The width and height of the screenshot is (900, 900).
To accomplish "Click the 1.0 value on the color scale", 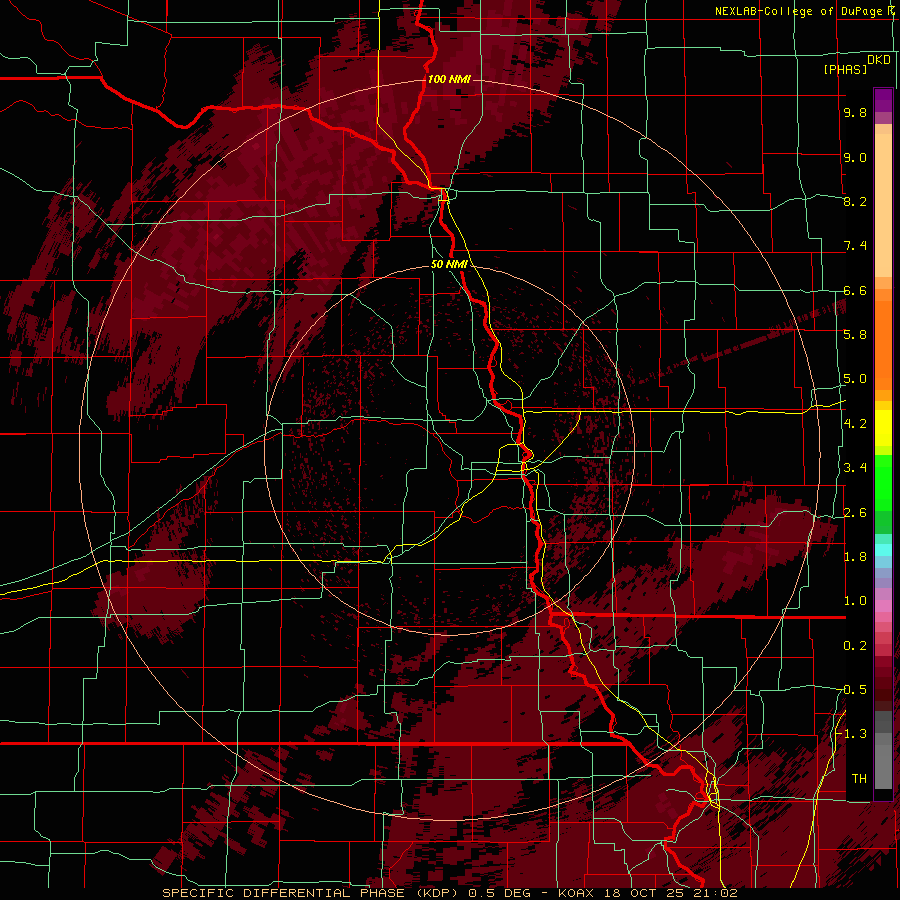I will click(x=855, y=600).
